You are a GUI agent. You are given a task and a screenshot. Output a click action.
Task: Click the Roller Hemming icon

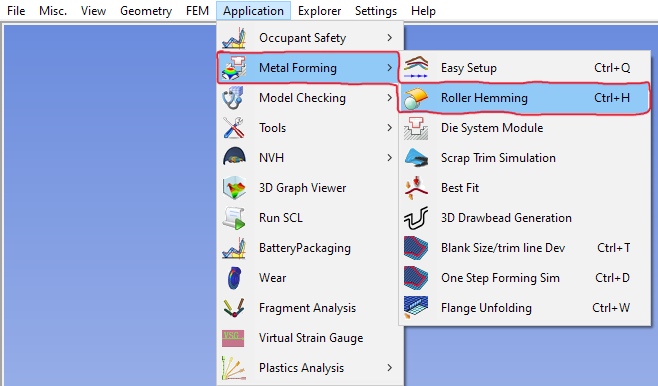pos(416,98)
